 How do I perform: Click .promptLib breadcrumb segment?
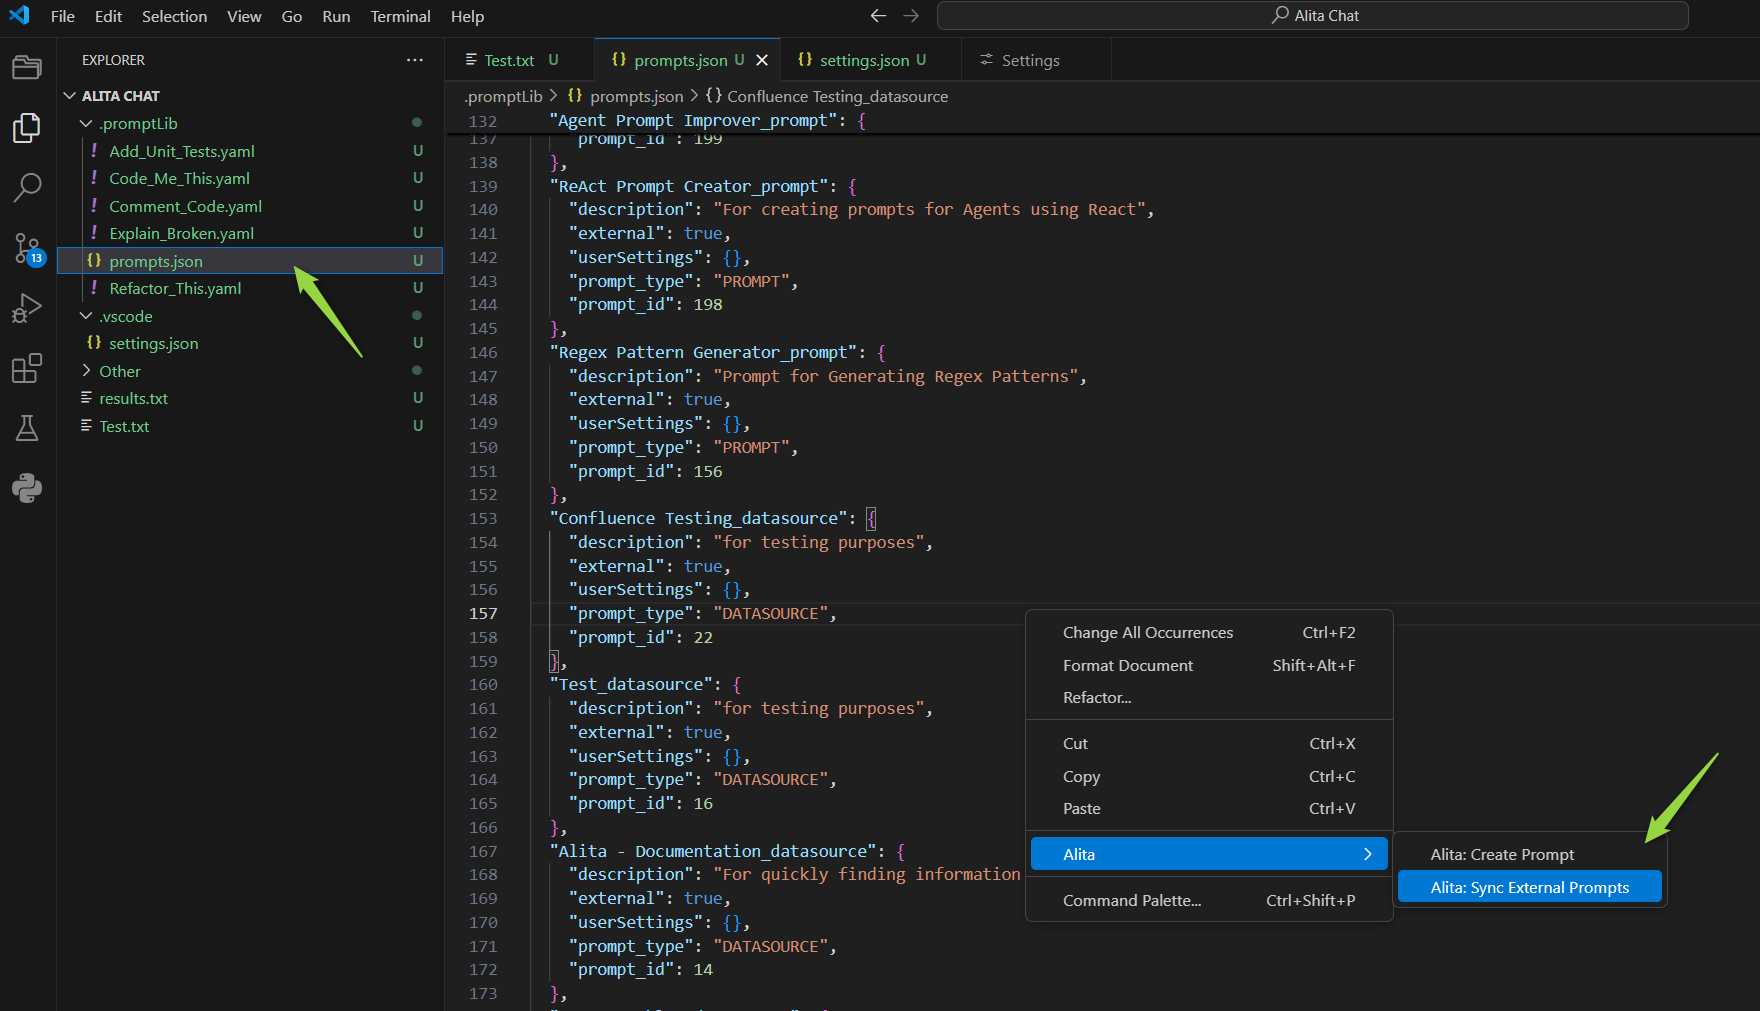[503, 96]
